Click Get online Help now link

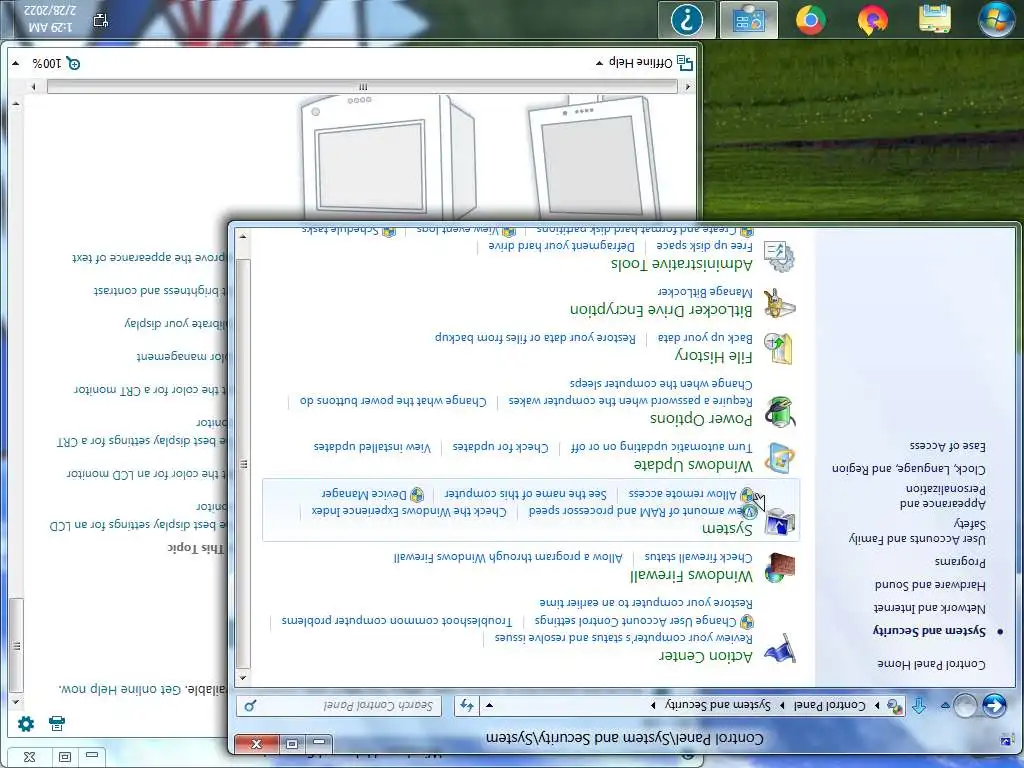tap(121, 689)
